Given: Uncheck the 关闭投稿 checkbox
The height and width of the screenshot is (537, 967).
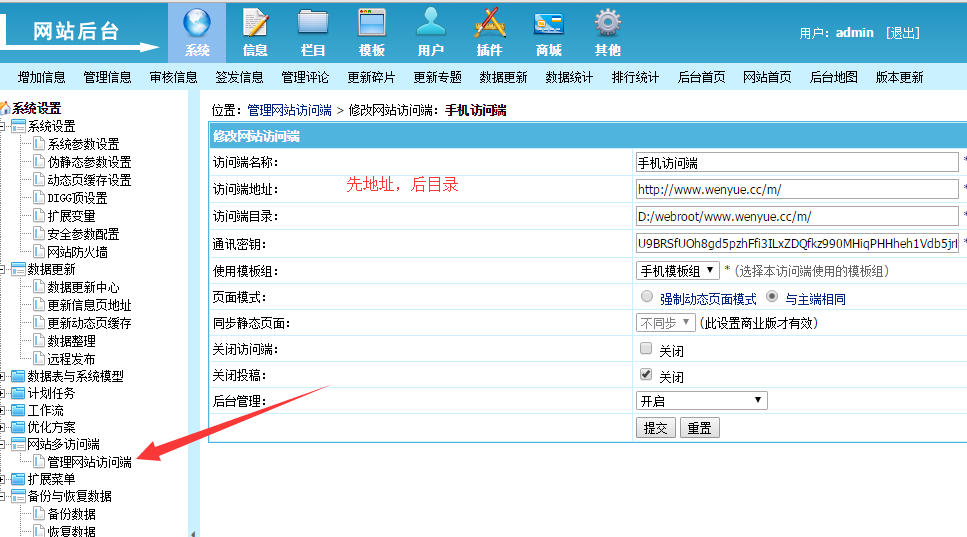Looking at the screenshot, I should [x=646, y=375].
